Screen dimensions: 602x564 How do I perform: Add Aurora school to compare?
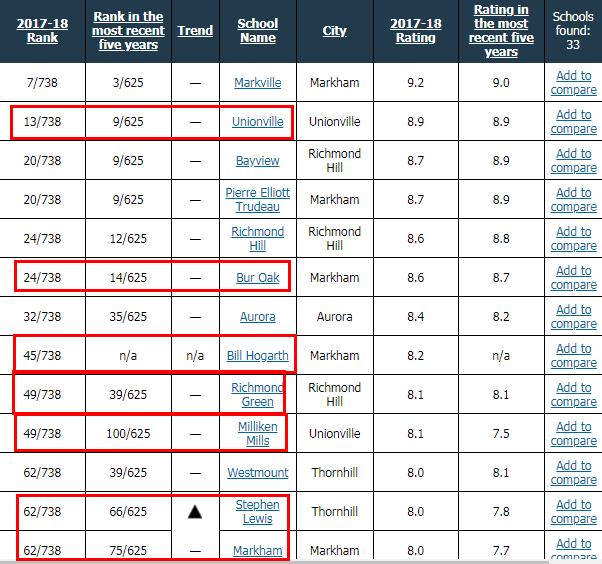pyautogui.click(x=573, y=317)
